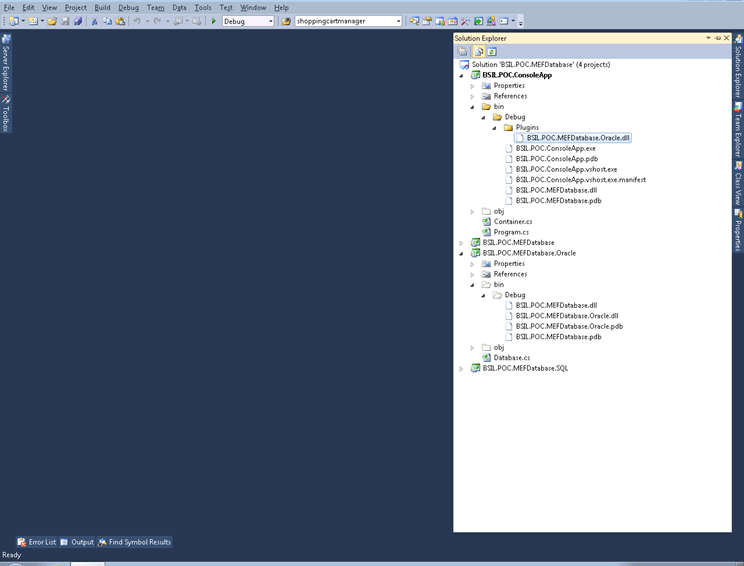Open the Window menu
This screenshot has height=566, width=744.
(253, 8)
